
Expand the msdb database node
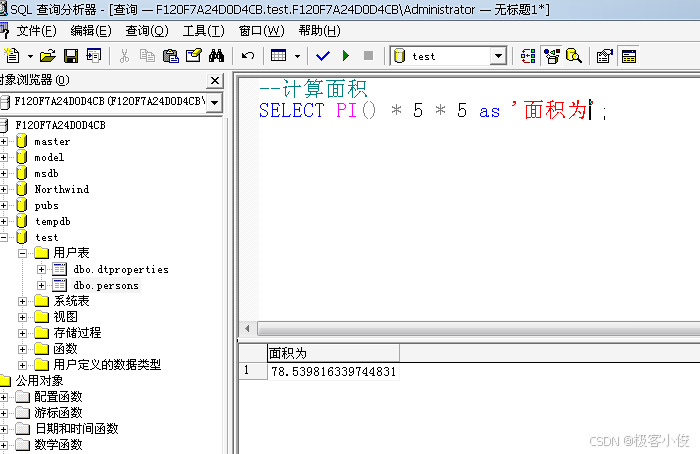click(x=4, y=174)
